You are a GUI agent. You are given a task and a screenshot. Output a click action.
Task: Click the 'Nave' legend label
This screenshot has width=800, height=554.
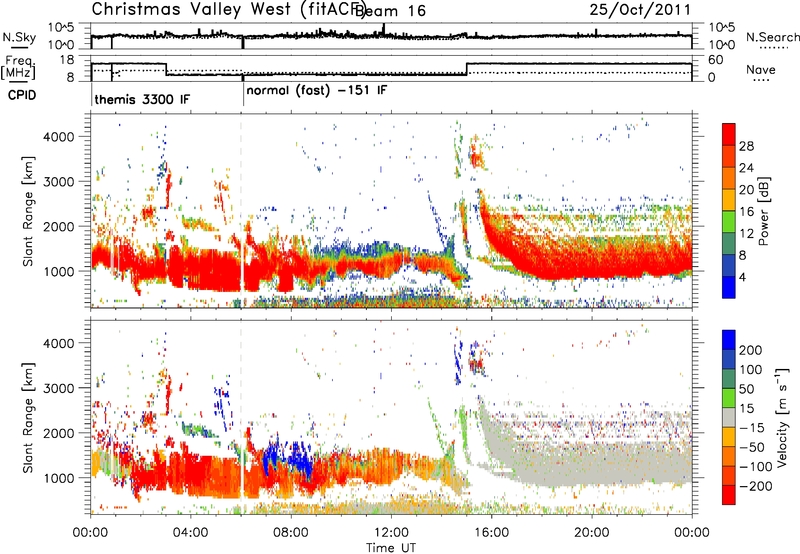point(761,70)
